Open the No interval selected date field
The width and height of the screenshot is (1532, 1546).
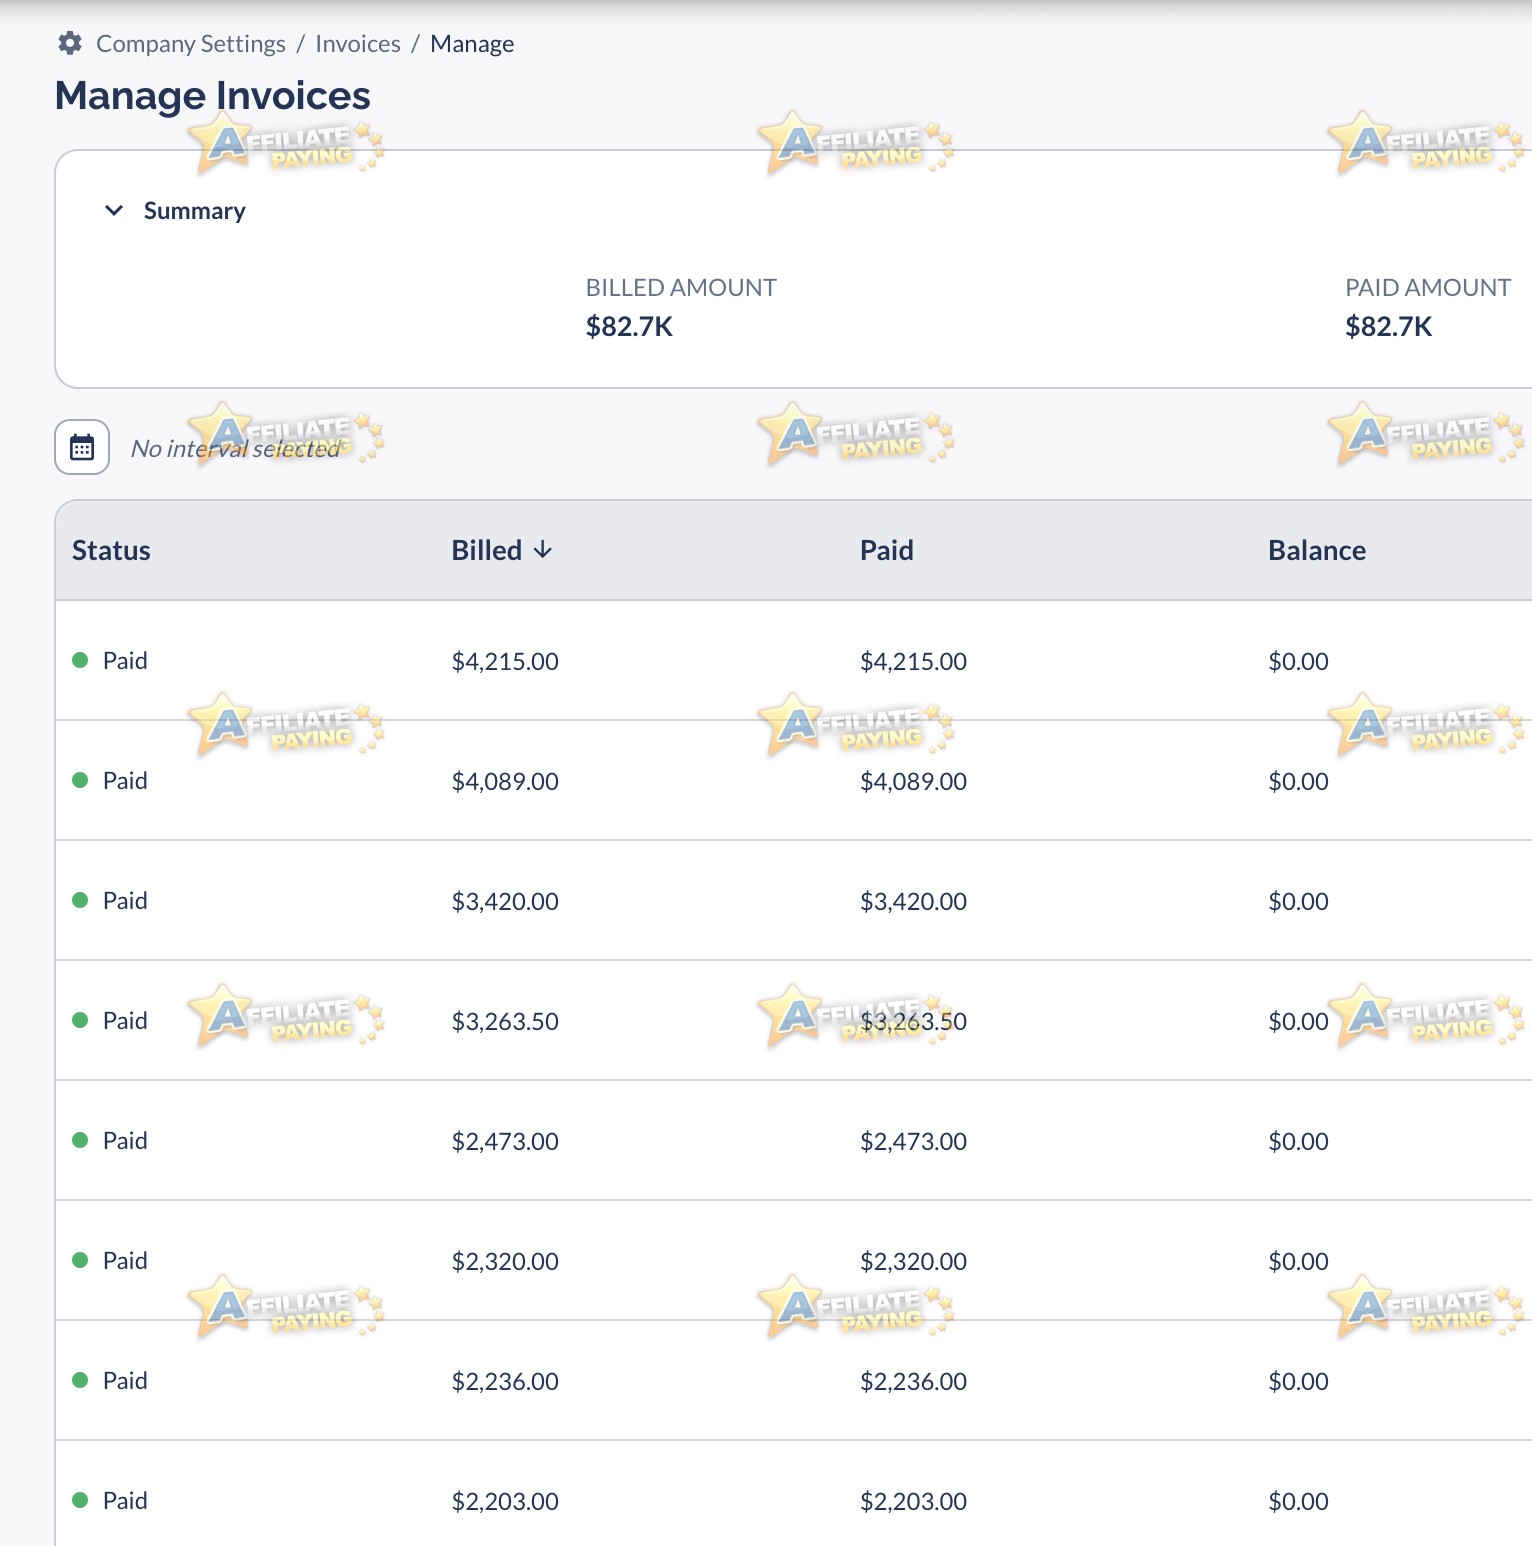(236, 449)
